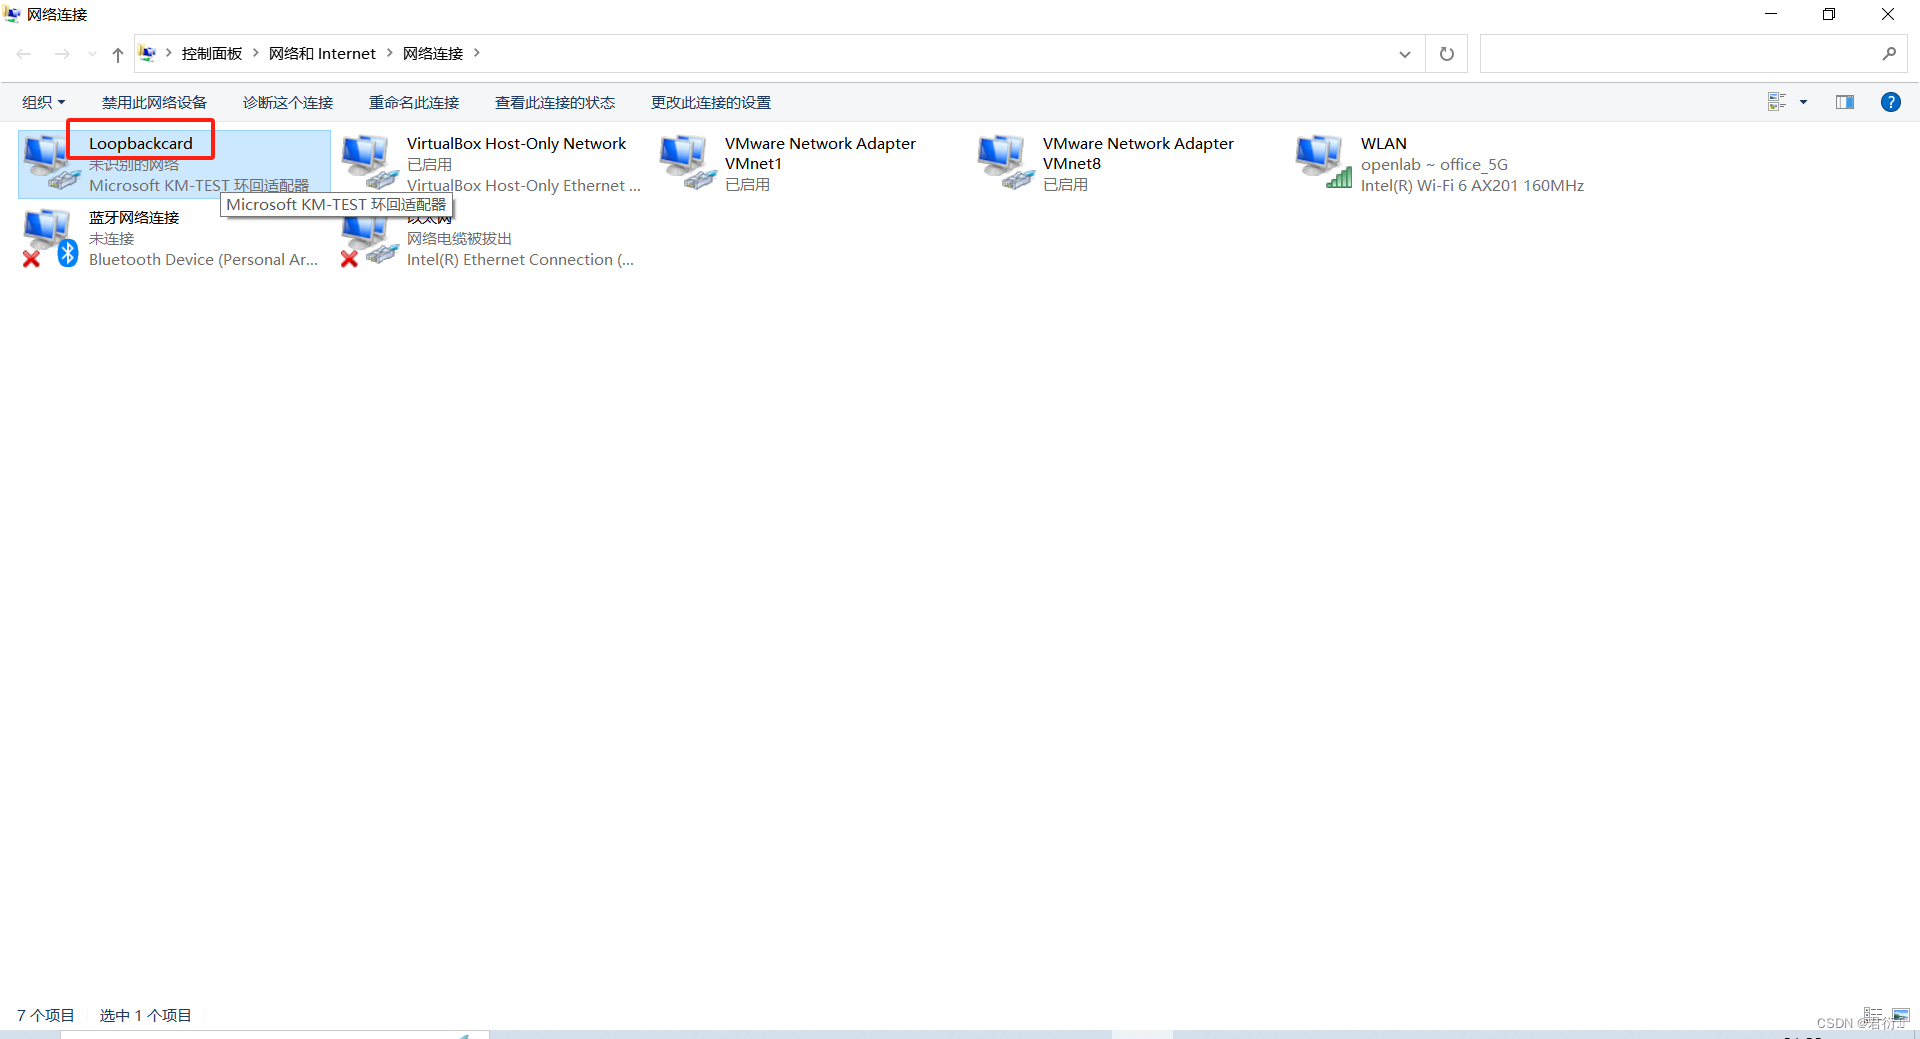
Task: Focus the search input field
Action: [1680, 54]
